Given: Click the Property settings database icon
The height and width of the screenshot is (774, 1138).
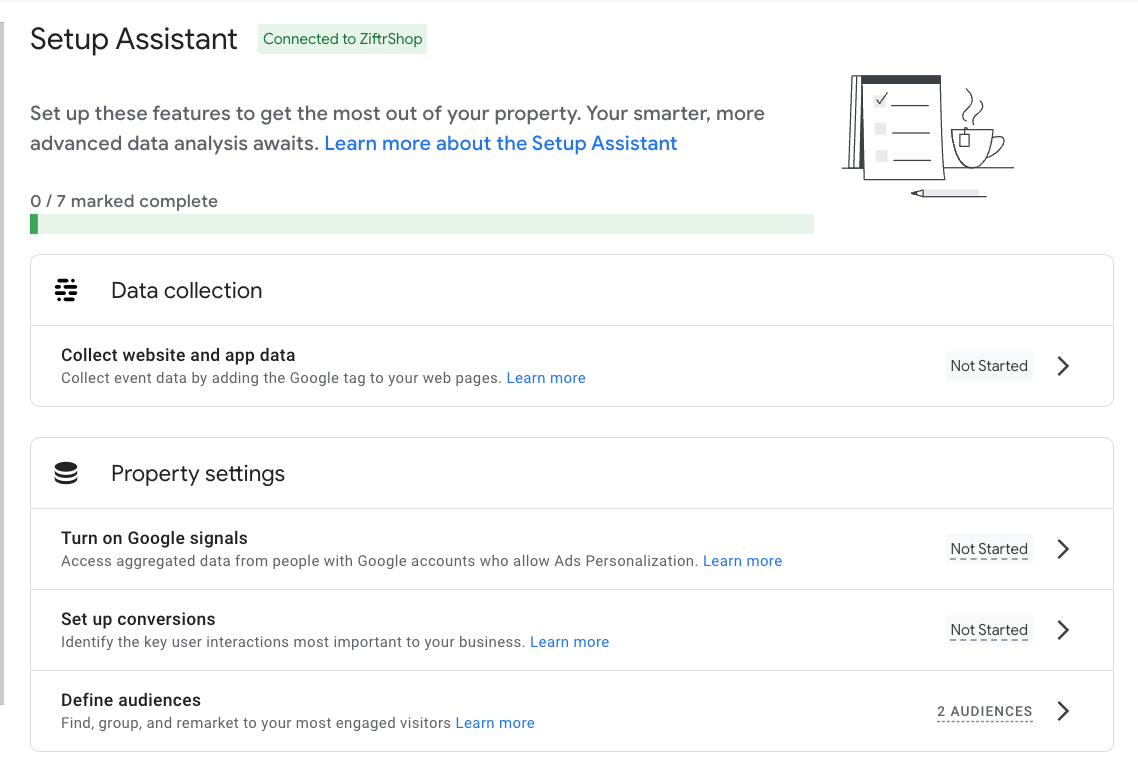Looking at the screenshot, I should coord(66,473).
